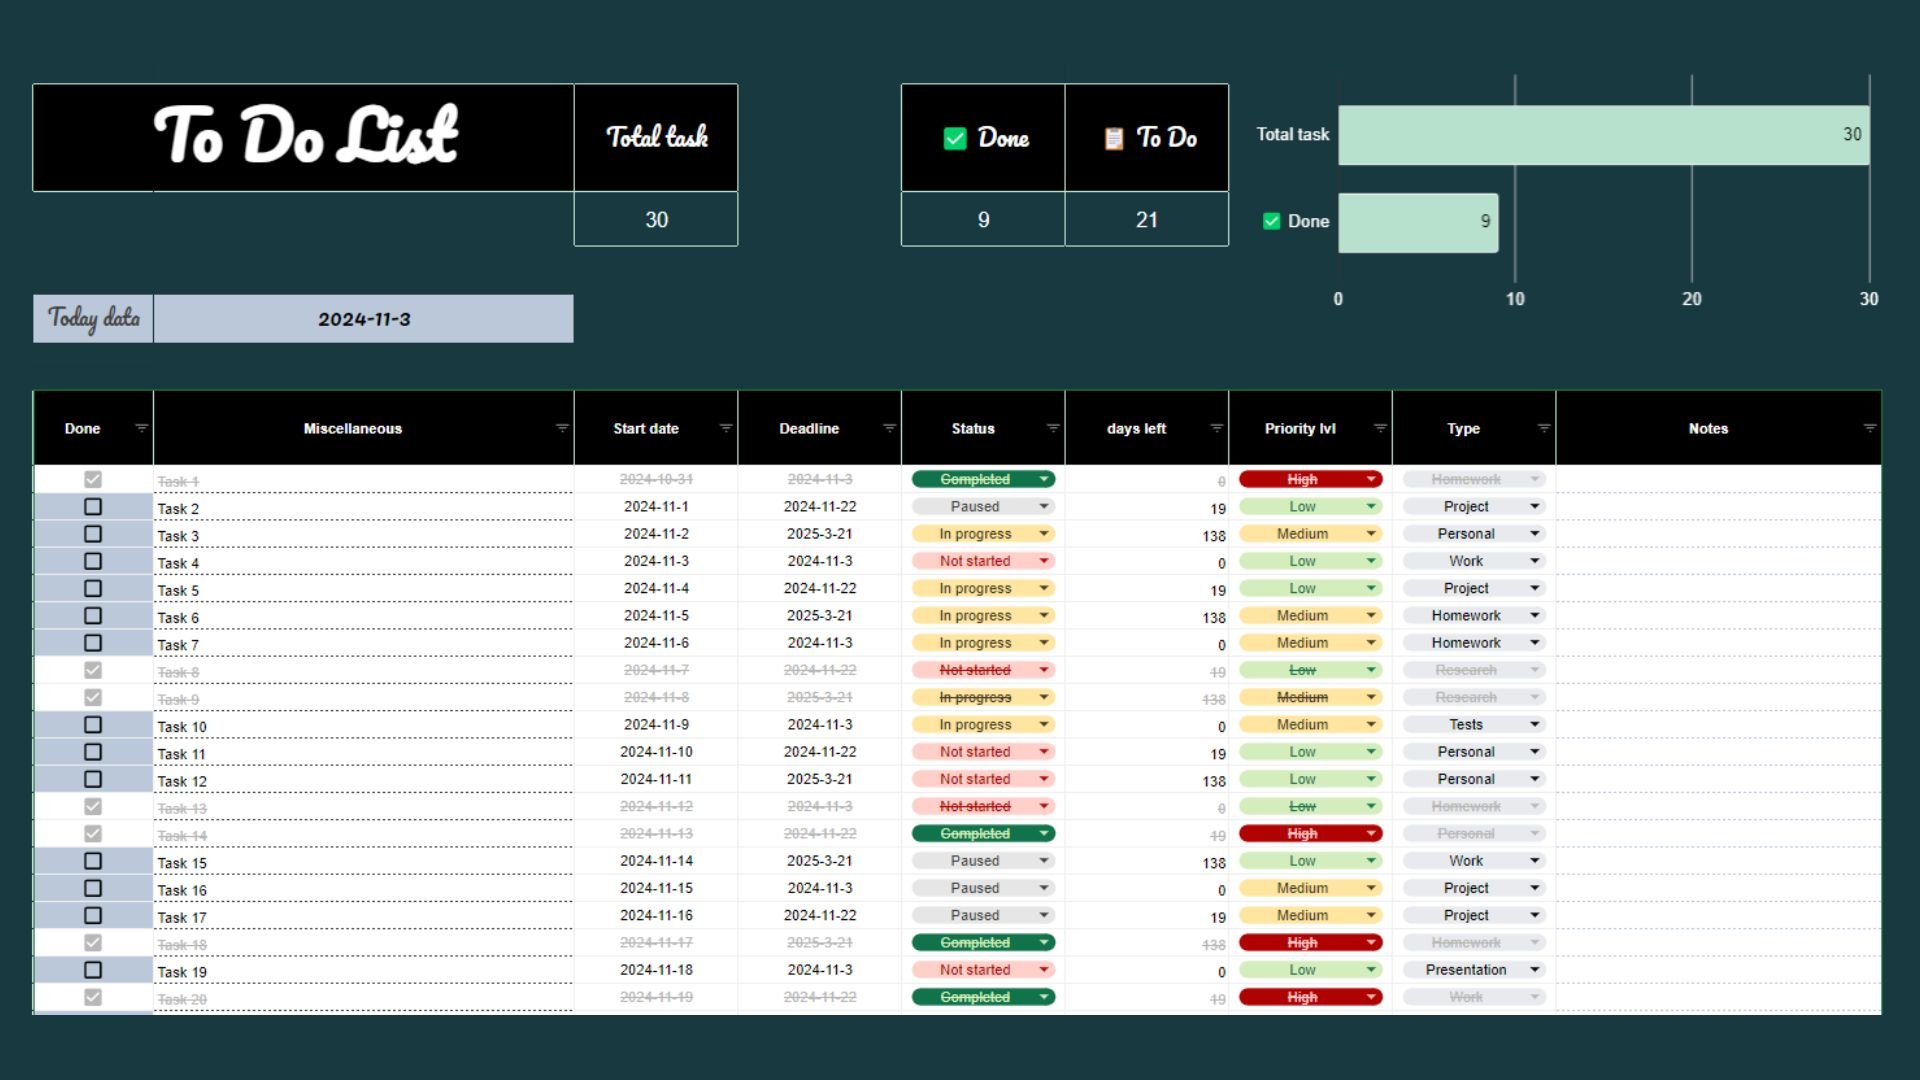The height and width of the screenshot is (1080, 1920).
Task: Open the Priority lvl column filter icon
Action: [1380, 428]
